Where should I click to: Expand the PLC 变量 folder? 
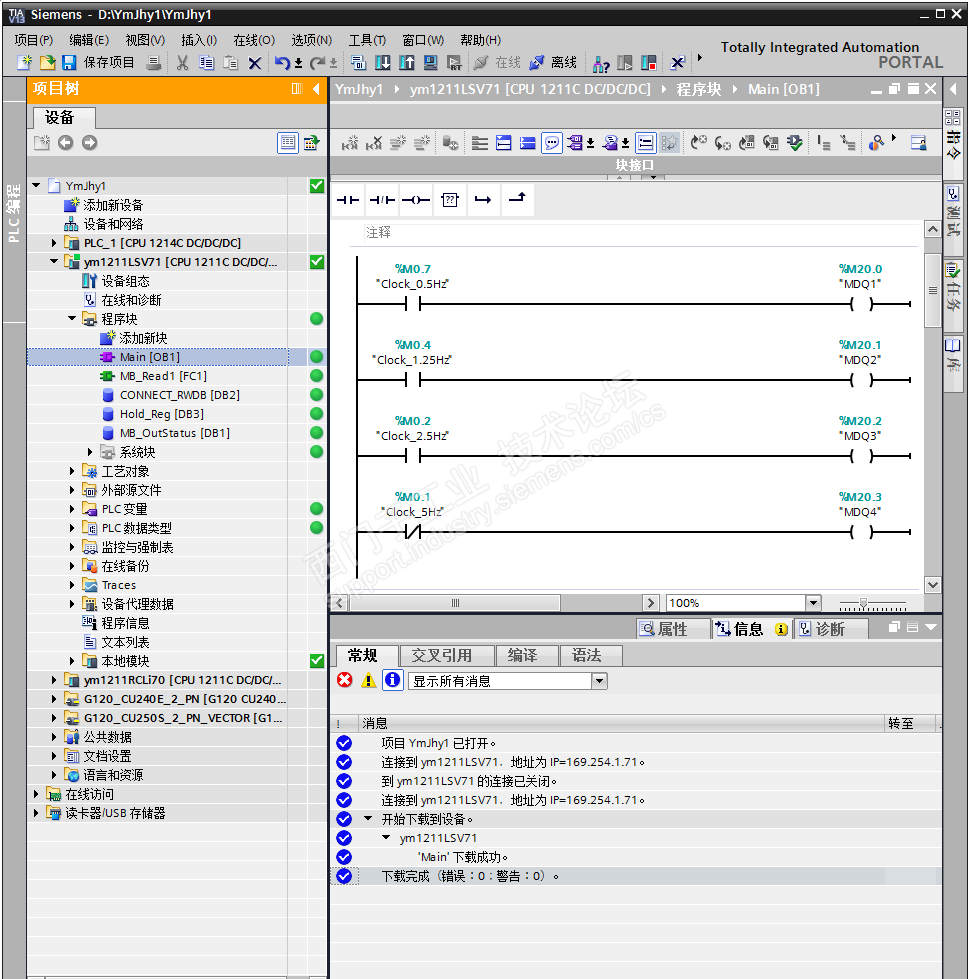click(x=72, y=509)
